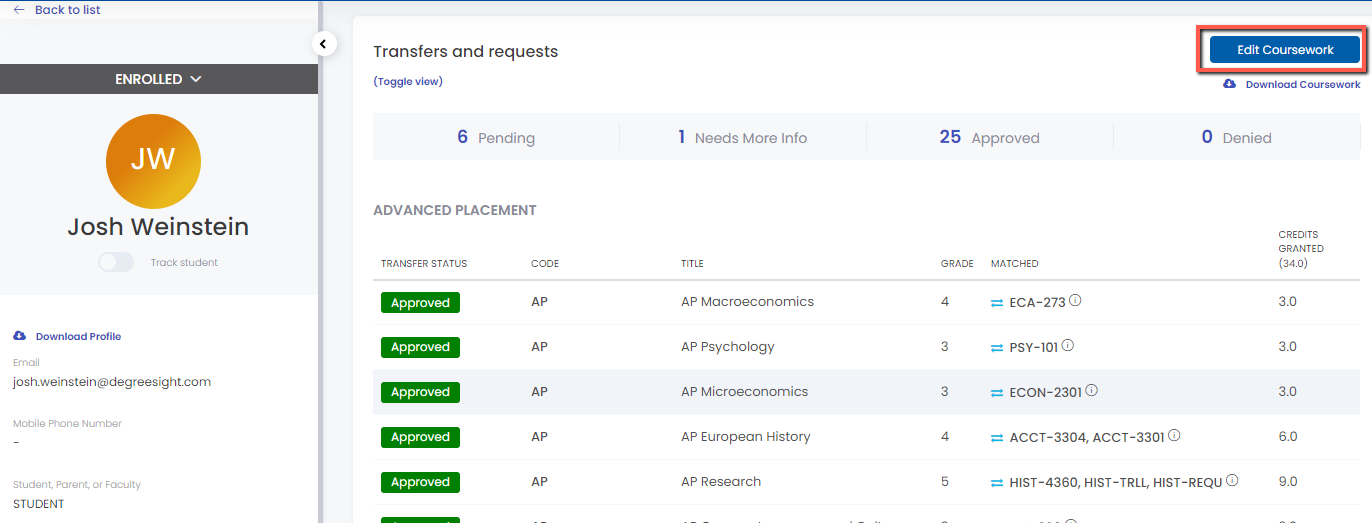Click the Toggle view link
The width and height of the screenshot is (1372, 523).
coord(408,82)
